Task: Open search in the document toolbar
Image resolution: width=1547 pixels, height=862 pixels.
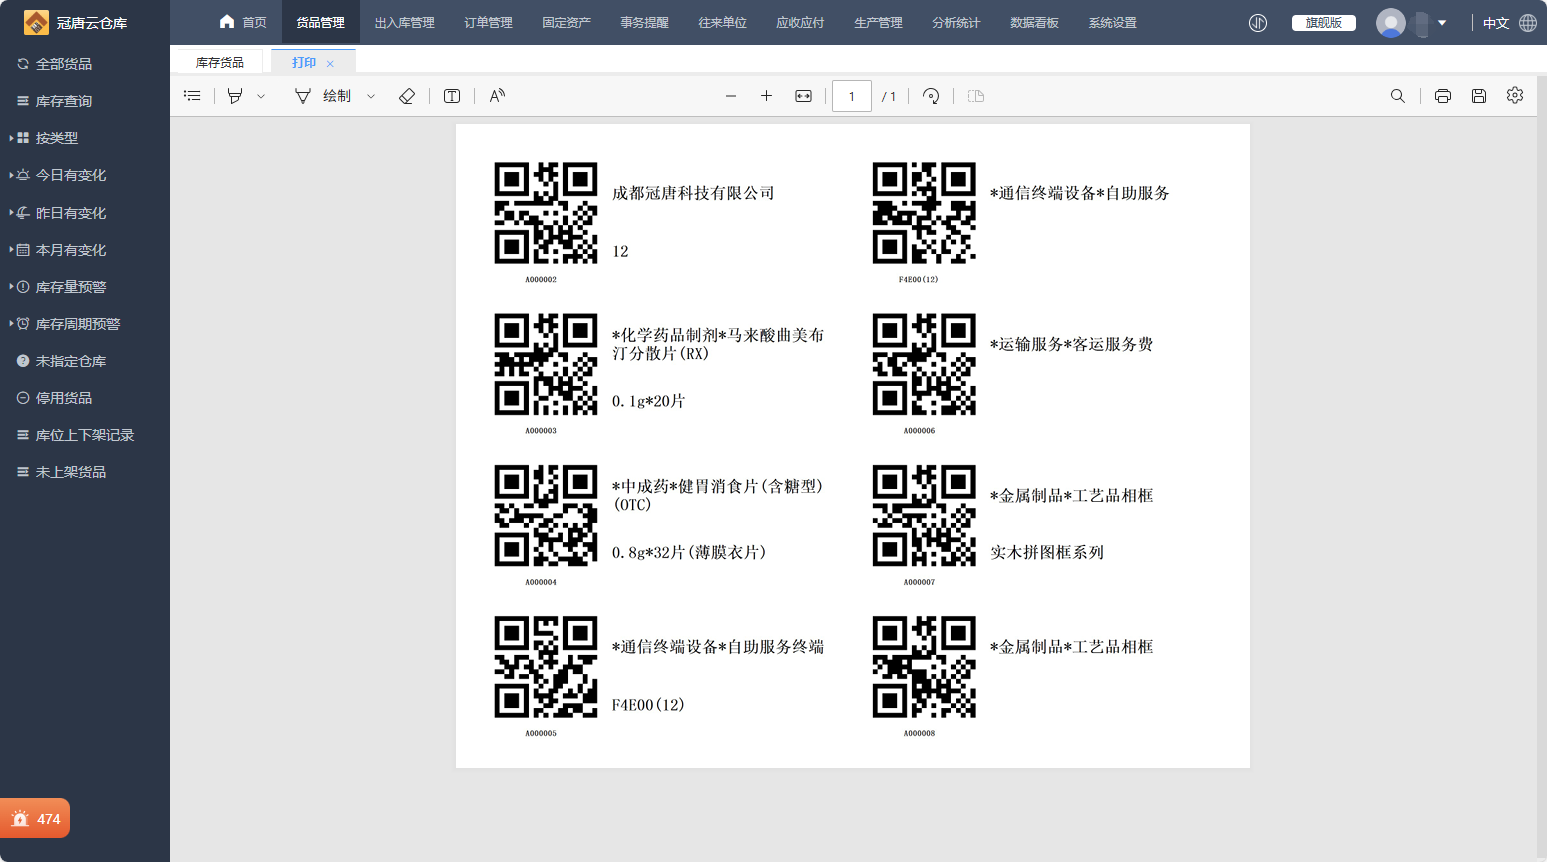Action: click(1398, 96)
